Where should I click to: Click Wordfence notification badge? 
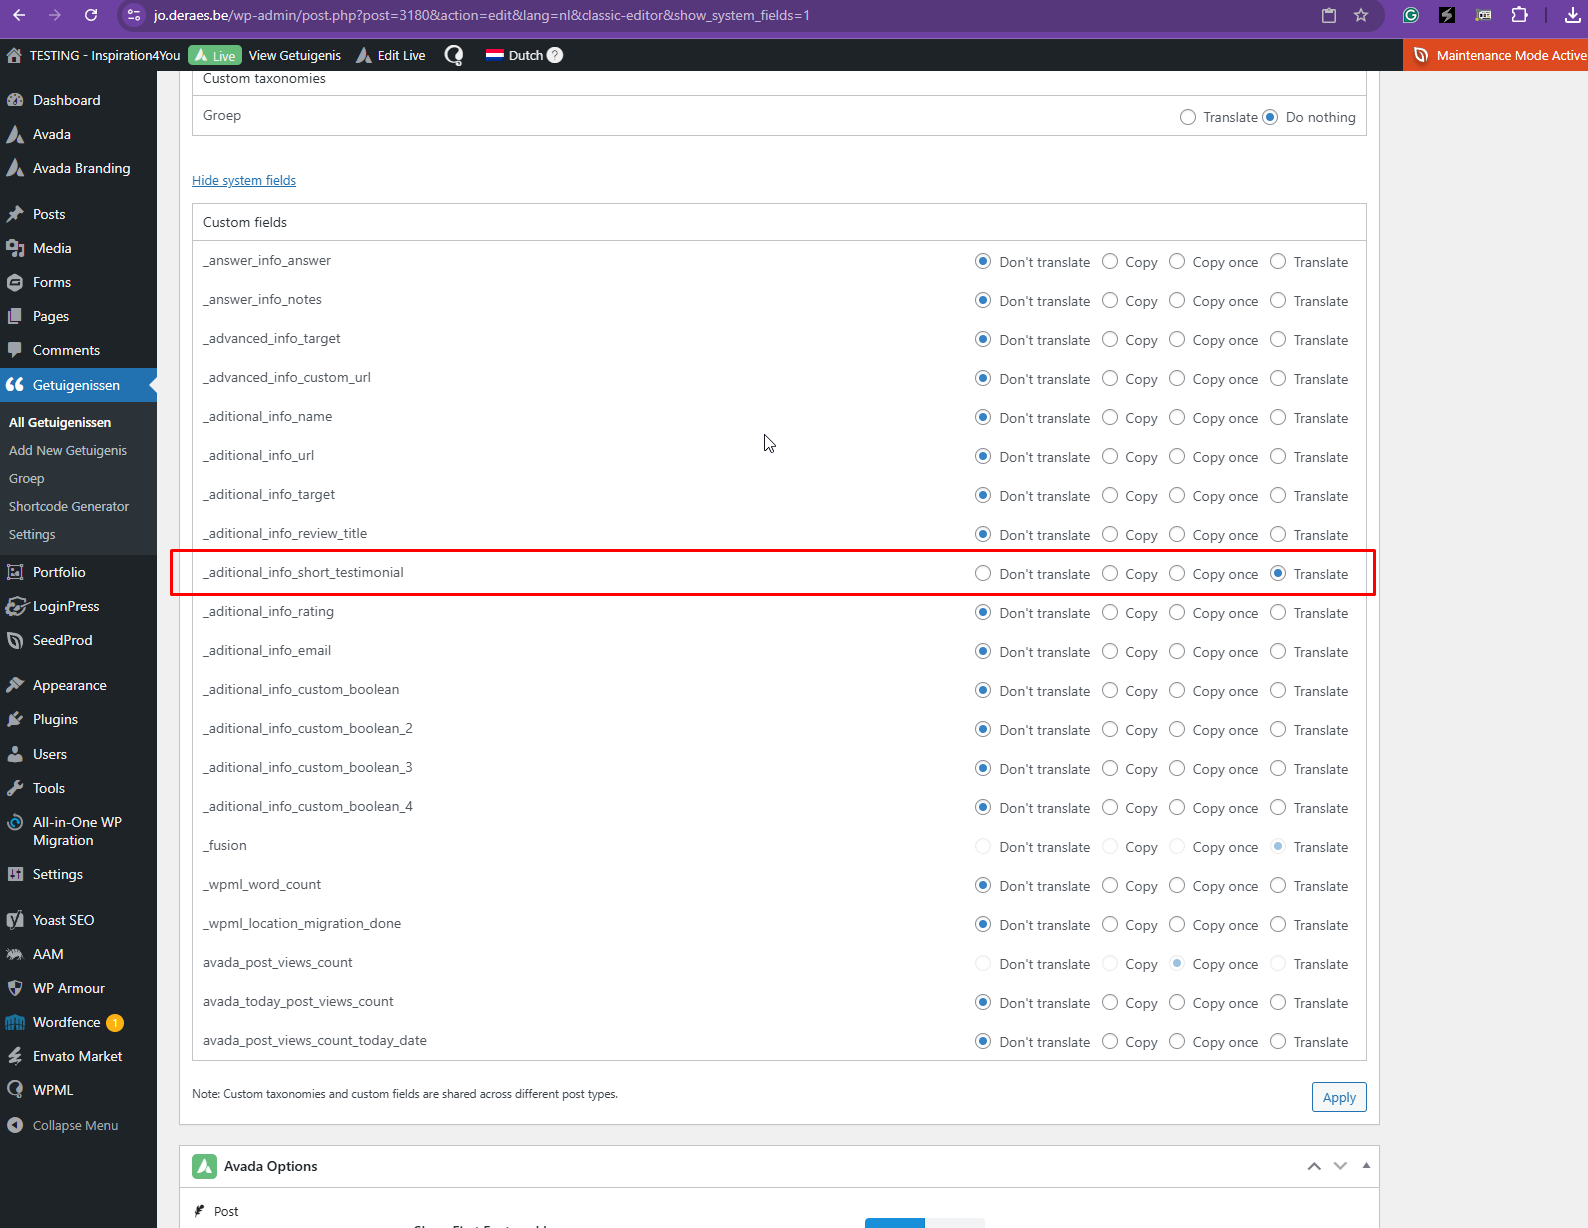pyautogui.click(x=115, y=1022)
